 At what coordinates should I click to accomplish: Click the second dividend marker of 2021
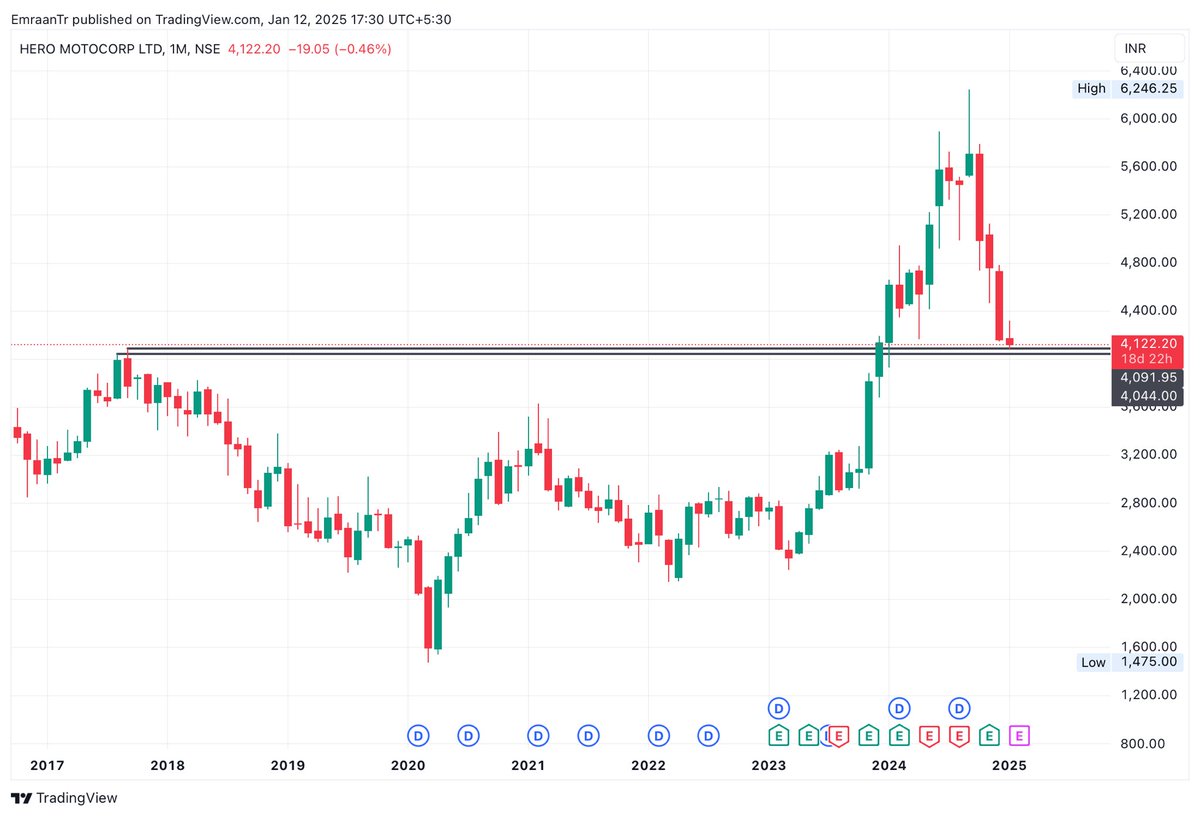[x=588, y=736]
